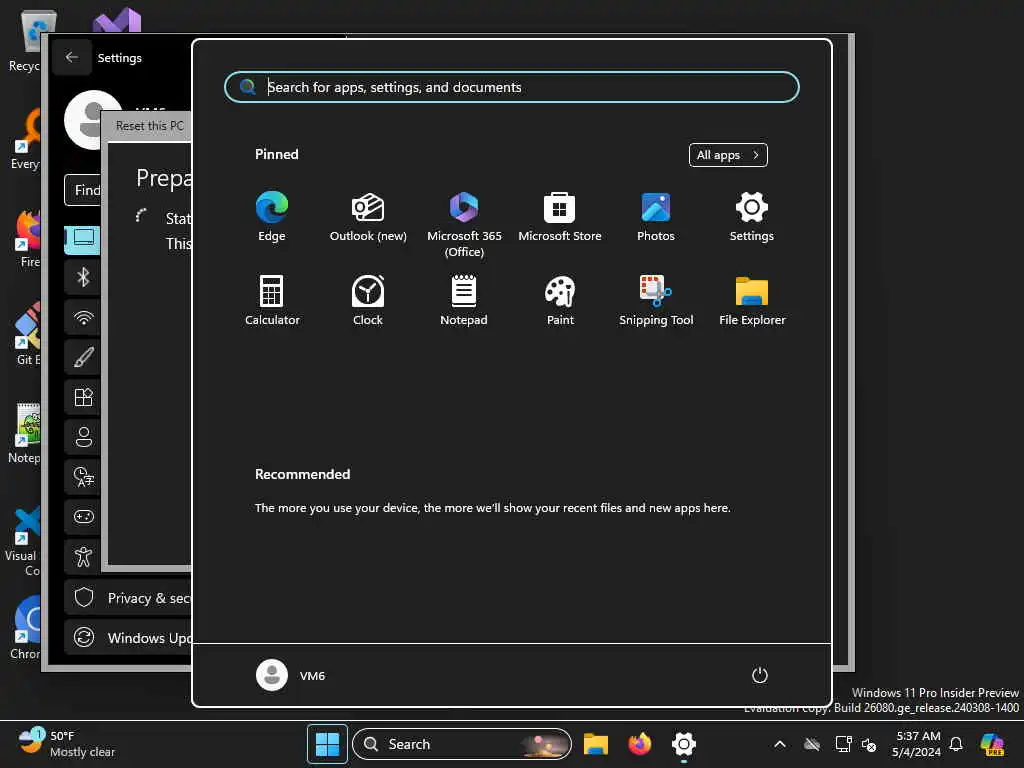Launch Outlook (new) pinned app

pyautogui.click(x=368, y=217)
